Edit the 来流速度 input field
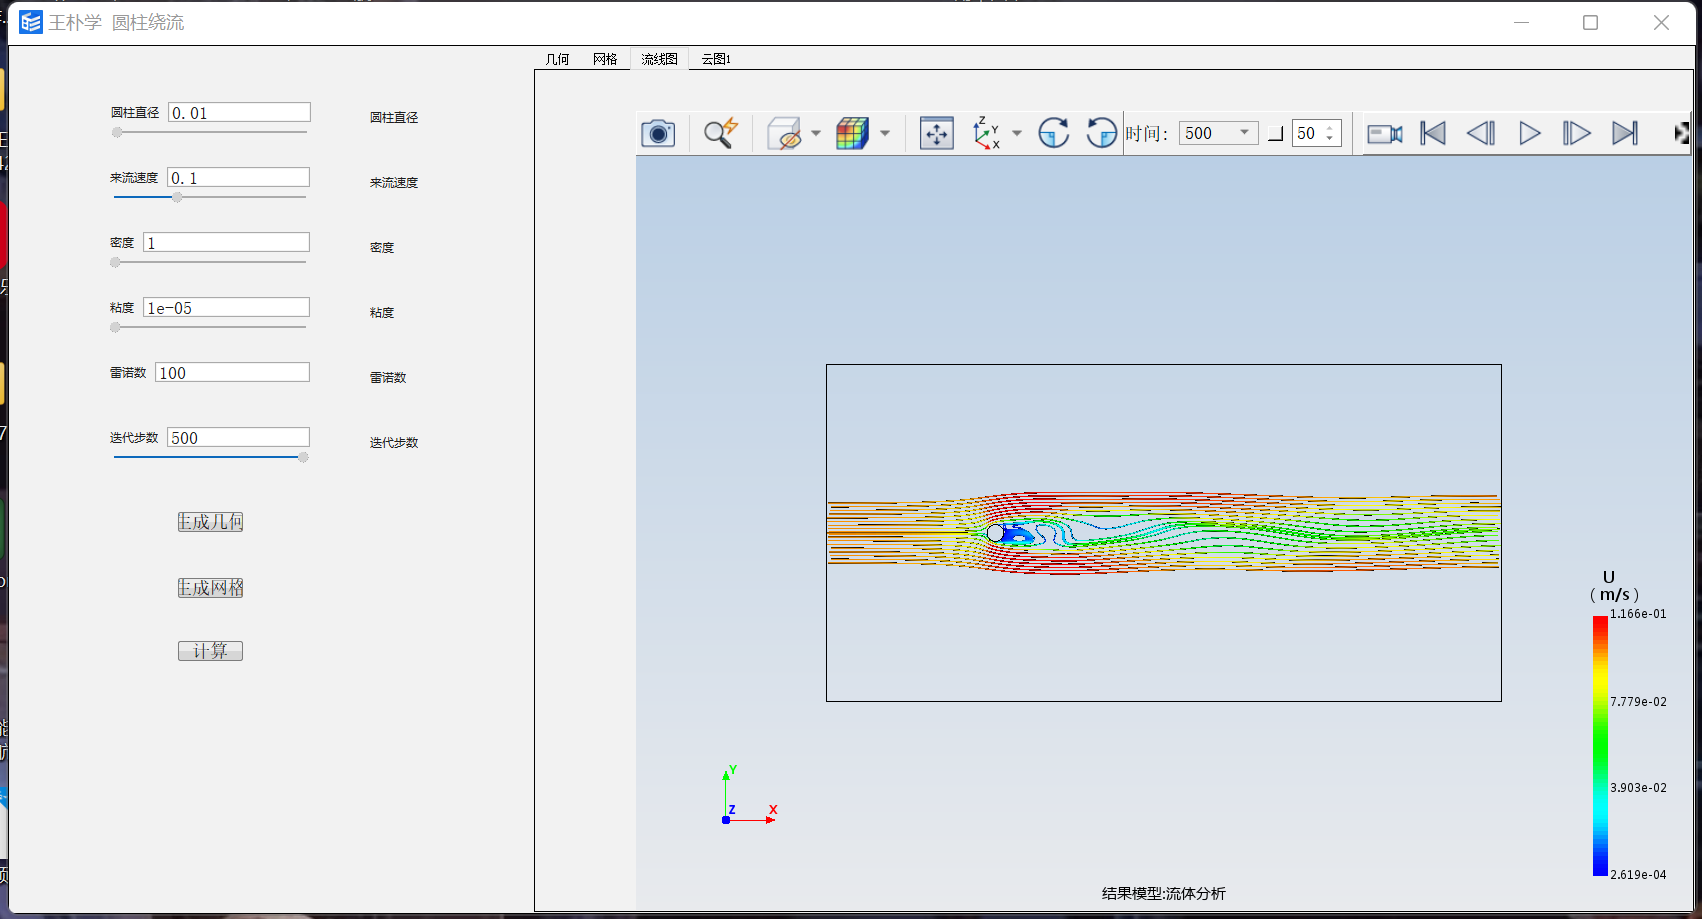The height and width of the screenshot is (919, 1702). (x=238, y=178)
